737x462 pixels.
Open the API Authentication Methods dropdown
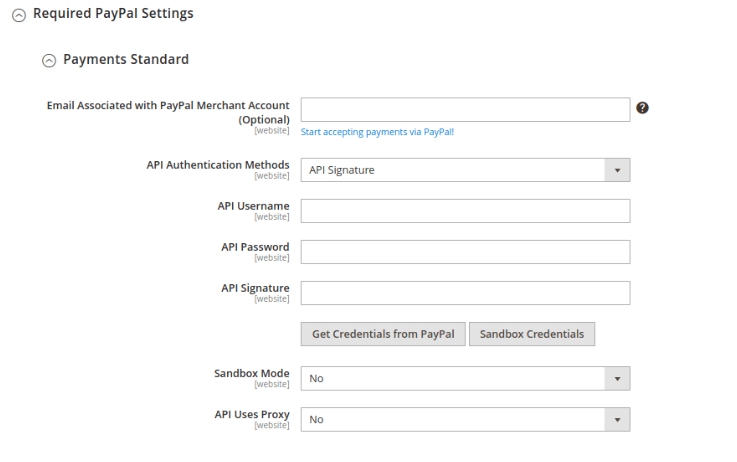pyautogui.click(x=465, y=170)
